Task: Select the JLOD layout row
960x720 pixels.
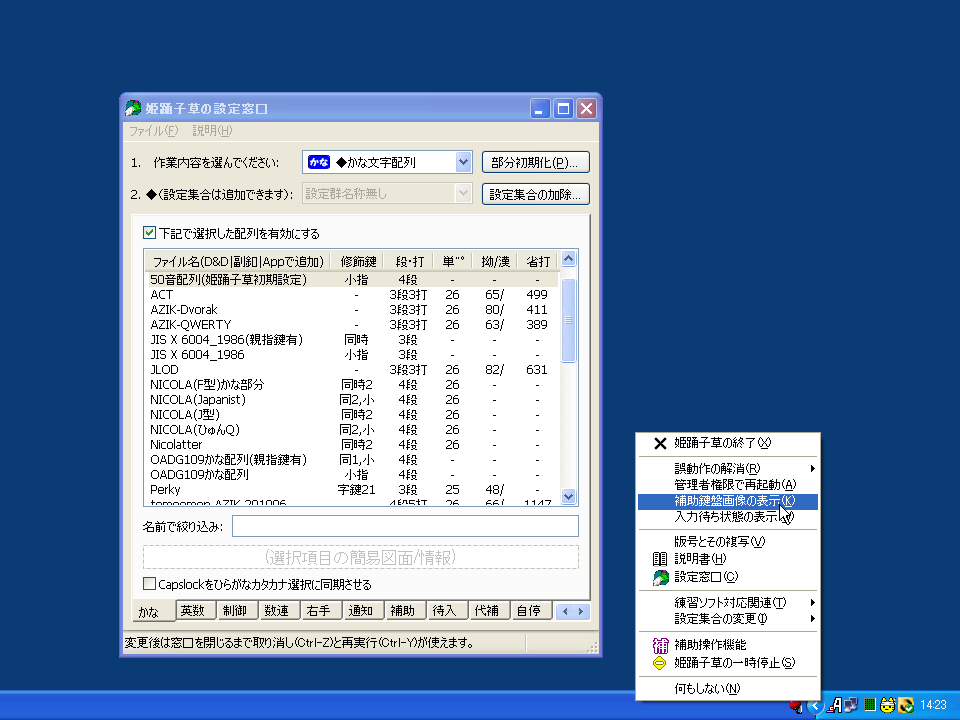Action: pos(352,370)
